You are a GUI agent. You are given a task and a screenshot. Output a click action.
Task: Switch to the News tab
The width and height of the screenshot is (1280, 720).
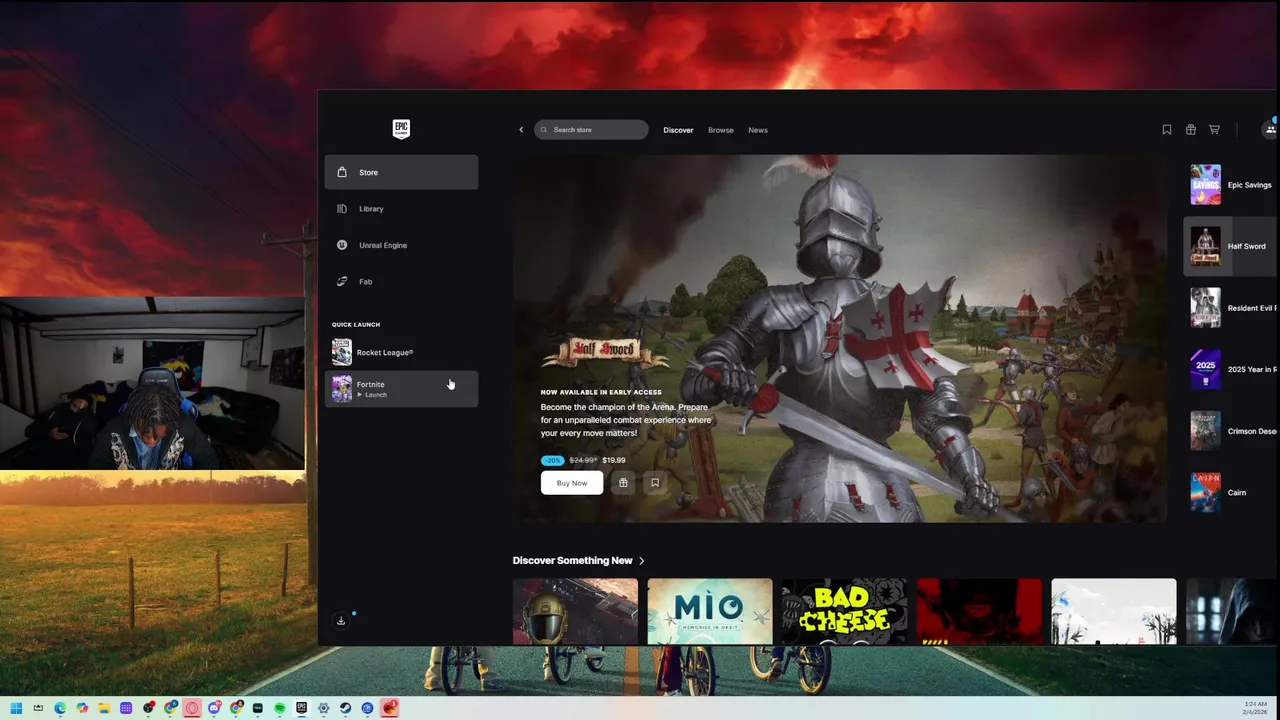pyautogui.click(x=758, y=130)
